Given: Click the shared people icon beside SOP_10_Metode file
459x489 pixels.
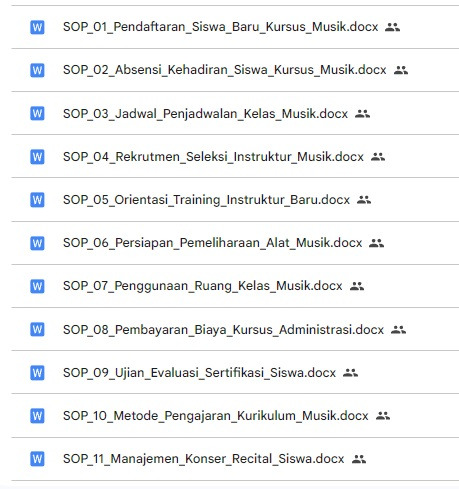Looking at the screenshot, I should point(383,416).
